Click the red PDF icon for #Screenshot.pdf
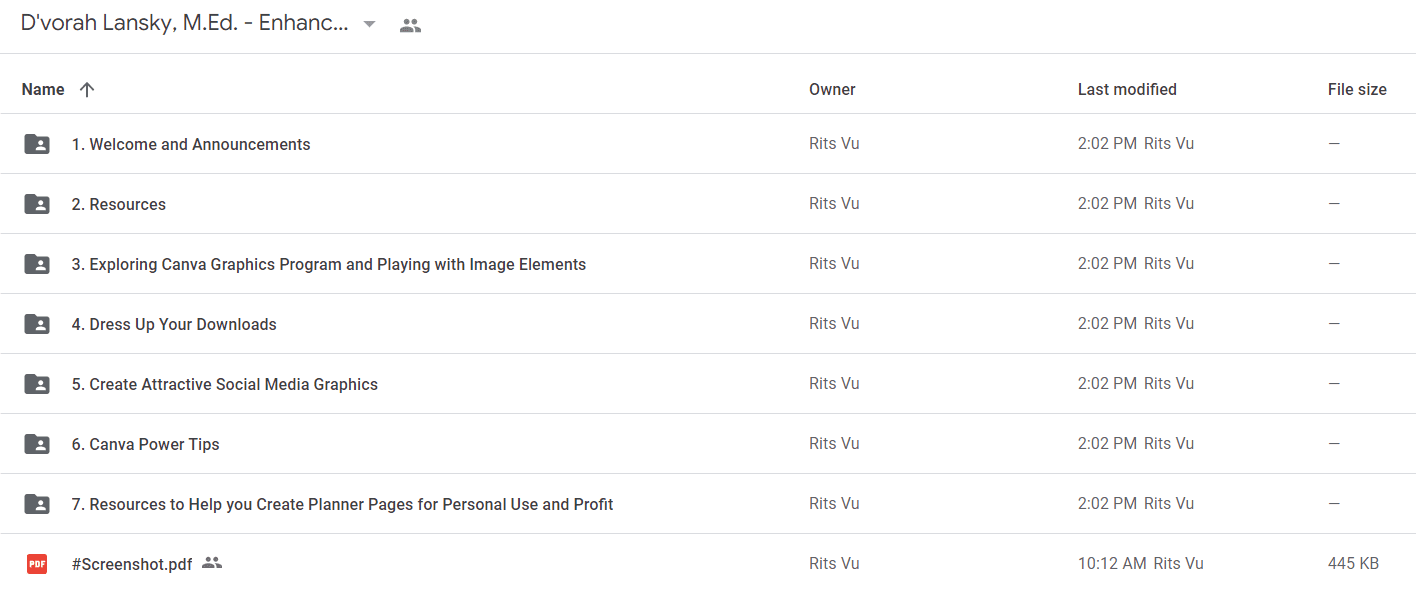The height and width of the screenshot is (593, 1416). 37,564
